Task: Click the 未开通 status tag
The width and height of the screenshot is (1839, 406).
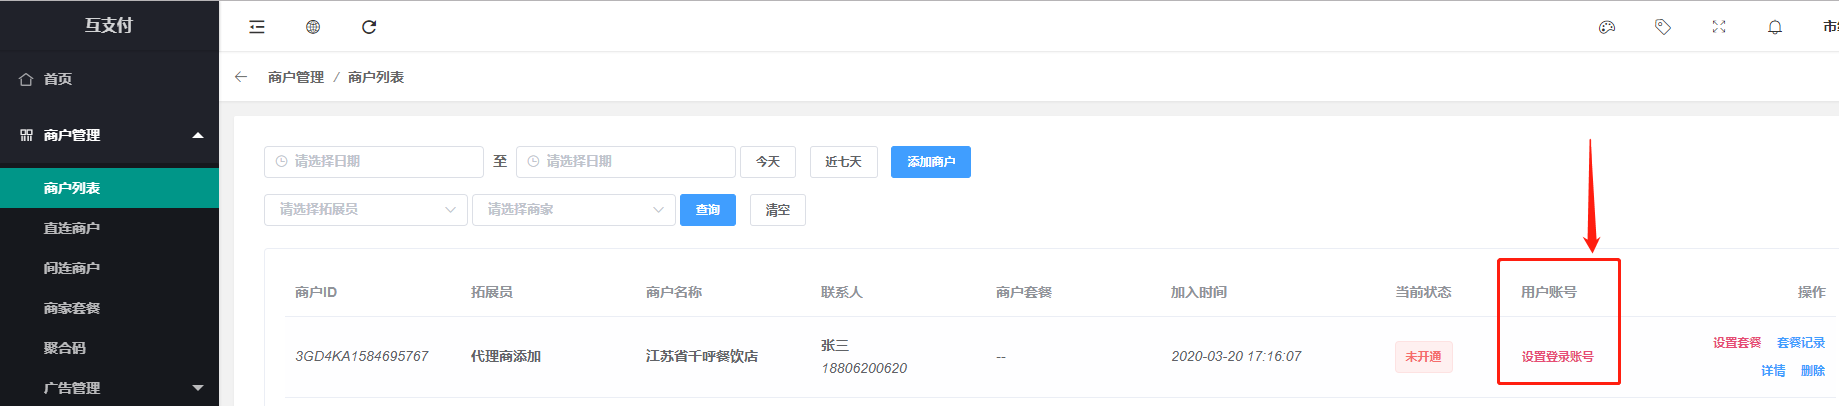Action: [x=1424, y=357]
